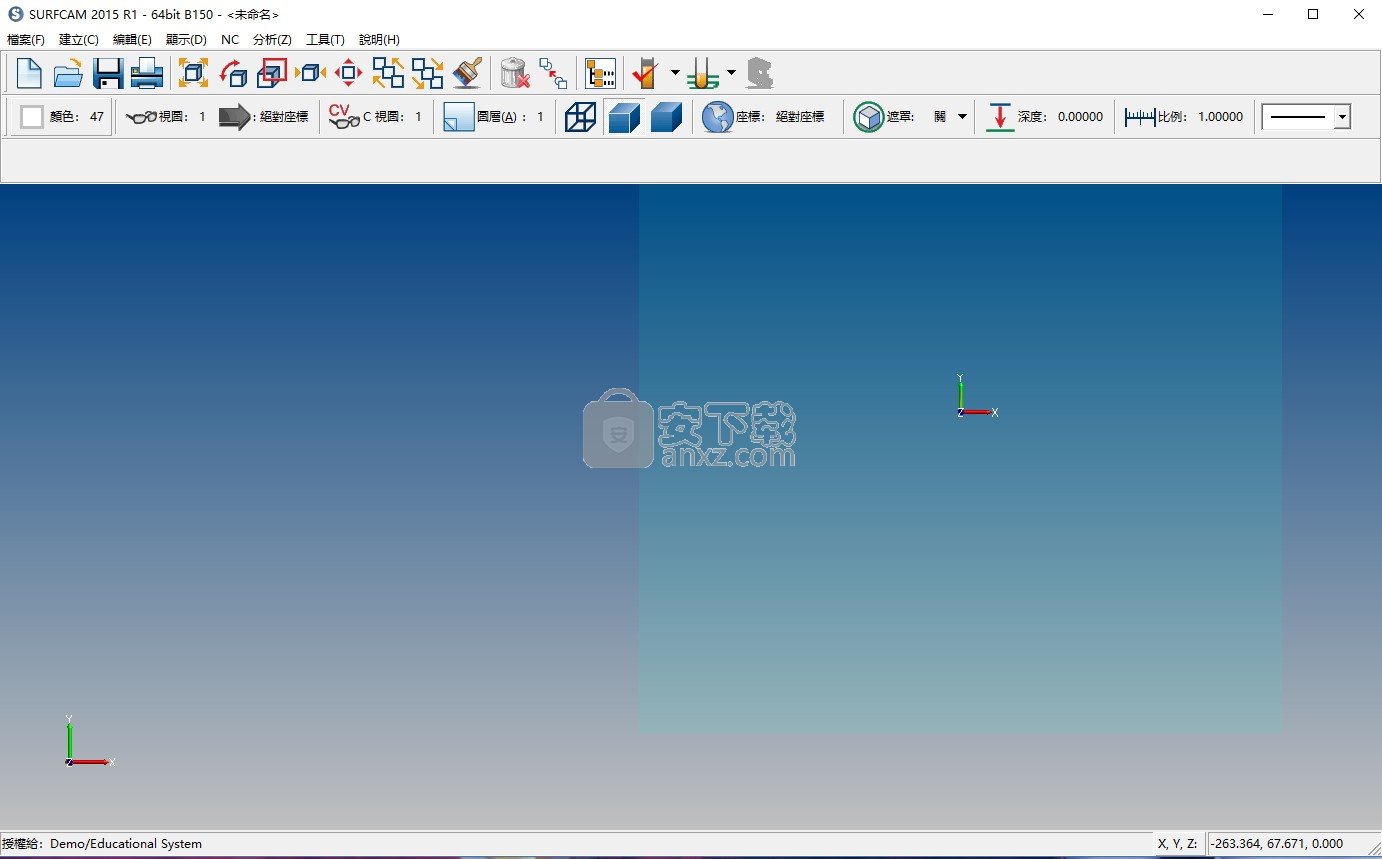Open the operations tree manager icon
The image size is (1382, 859).
(x=600, y=73)
